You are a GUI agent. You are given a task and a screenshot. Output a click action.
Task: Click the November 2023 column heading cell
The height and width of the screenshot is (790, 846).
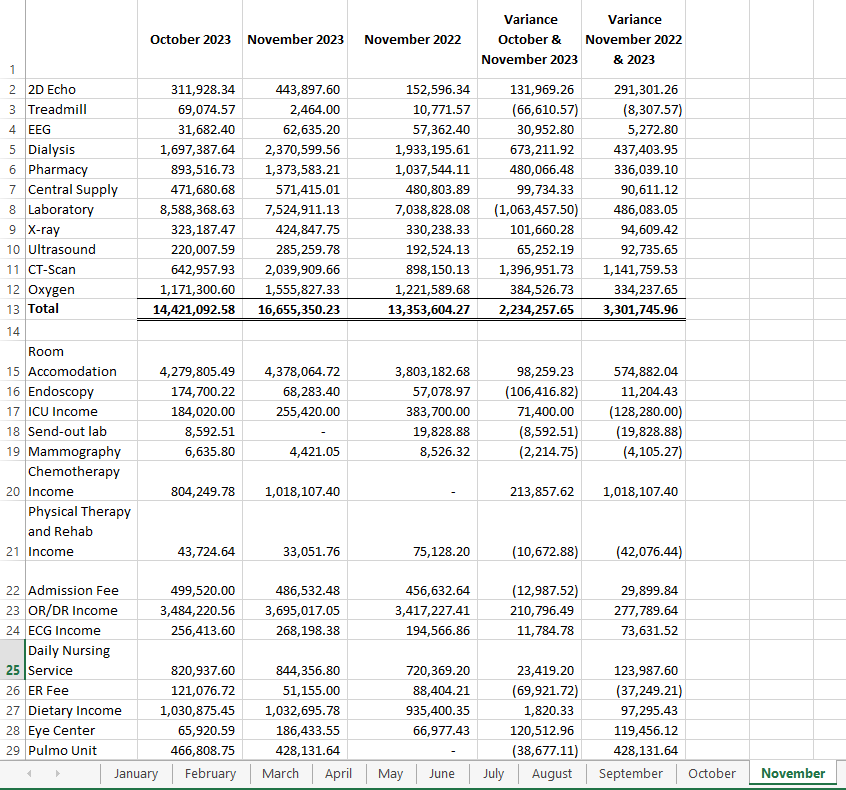(295, 39)
